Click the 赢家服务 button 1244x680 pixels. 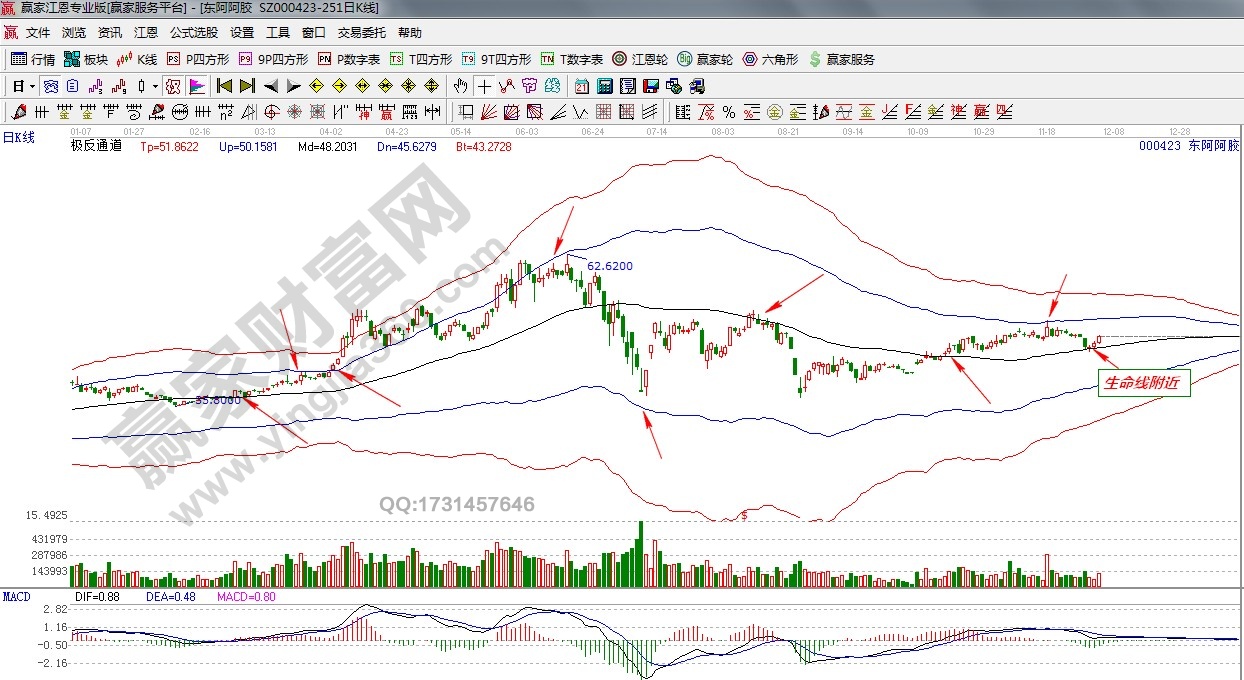point(841,59)
